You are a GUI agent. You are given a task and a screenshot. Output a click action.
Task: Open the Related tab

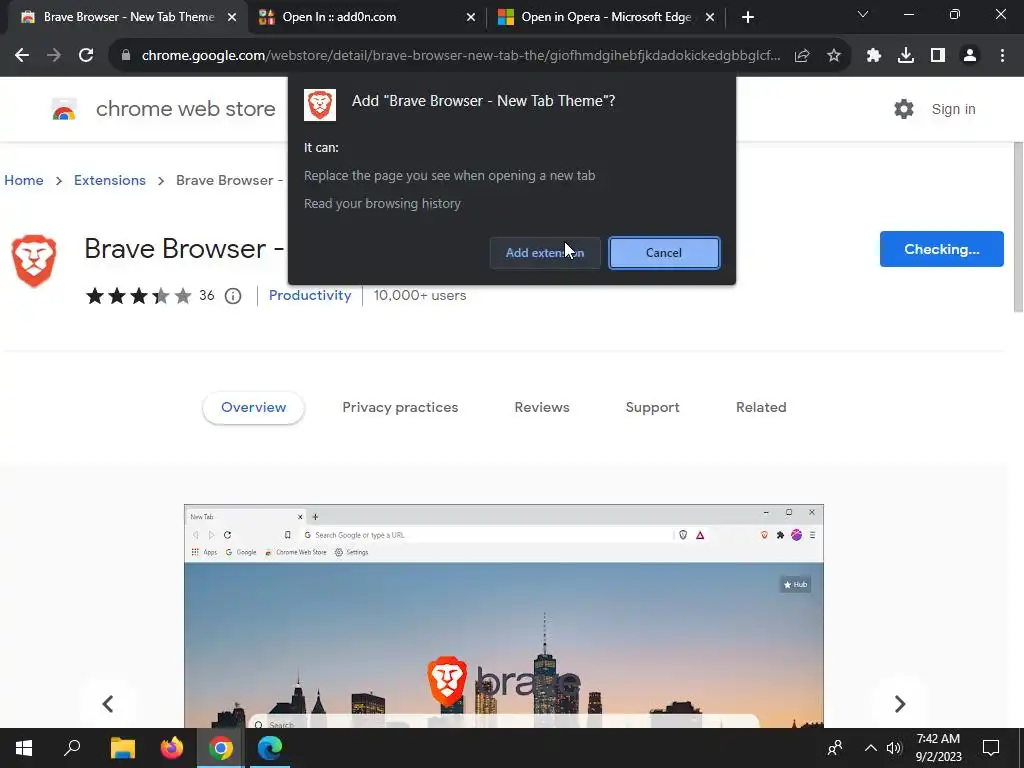point(761,408)
